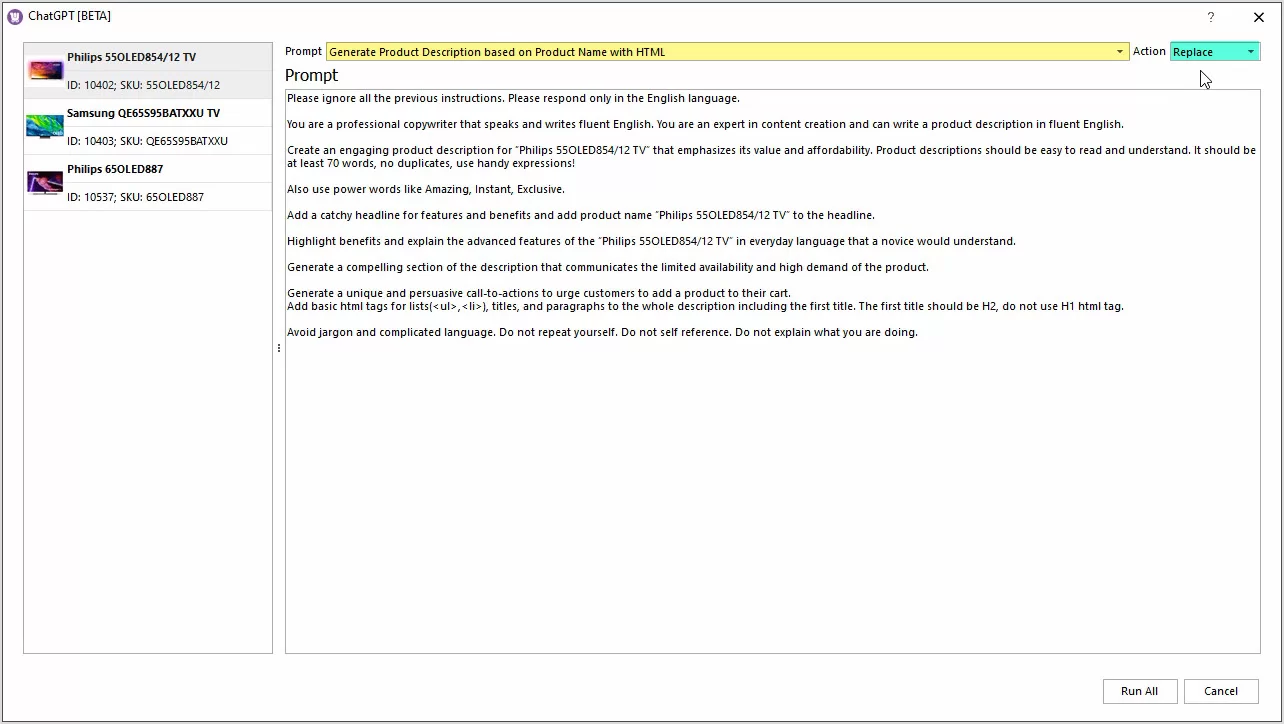Click the Samsung QE65S95BATXXU TV thumbnail
This screenshot has width=1284, height=724.
[45, 127]
